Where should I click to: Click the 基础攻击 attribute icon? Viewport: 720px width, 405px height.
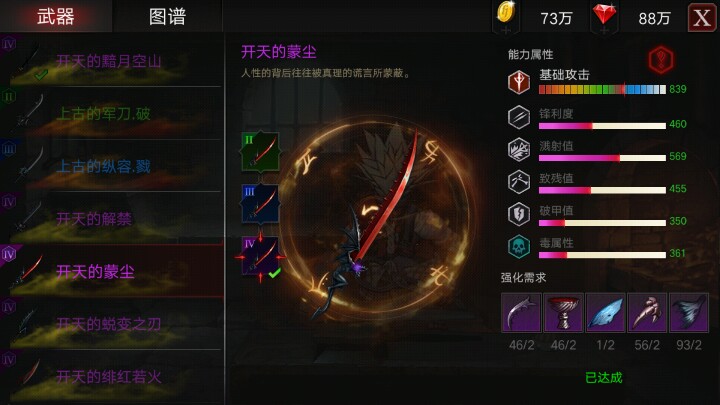coord(519,82)
